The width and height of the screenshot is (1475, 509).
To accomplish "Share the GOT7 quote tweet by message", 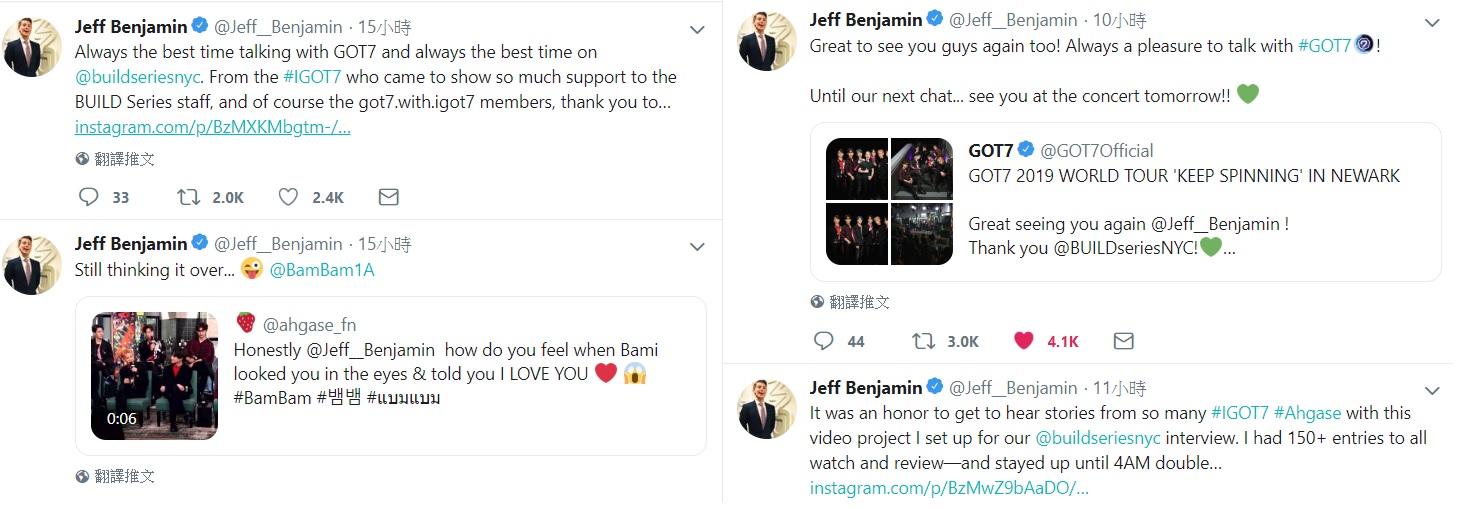I will [1123, 341].
